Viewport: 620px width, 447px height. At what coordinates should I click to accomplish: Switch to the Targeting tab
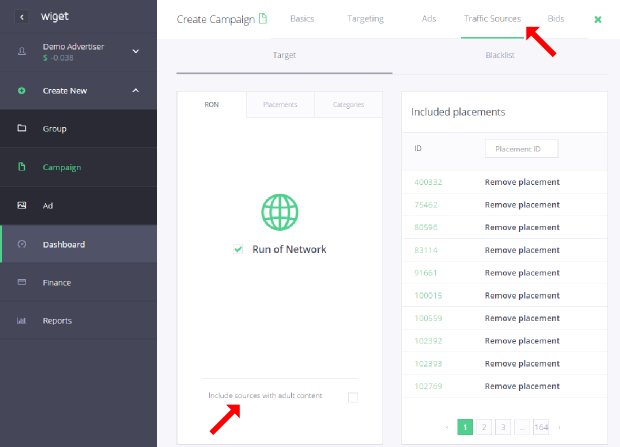[x=365, y=19]
